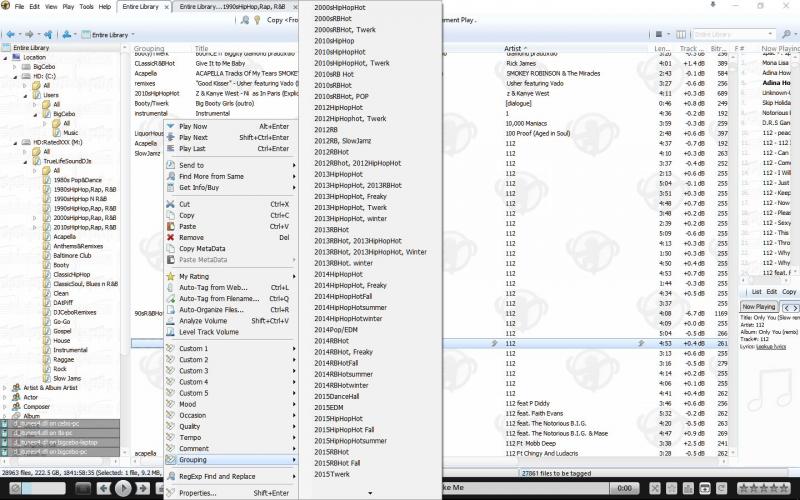Click the repeat icon in player bar
Image resolution: width=800 pixels, height=500 pixels.
click(x=721, y=488)
